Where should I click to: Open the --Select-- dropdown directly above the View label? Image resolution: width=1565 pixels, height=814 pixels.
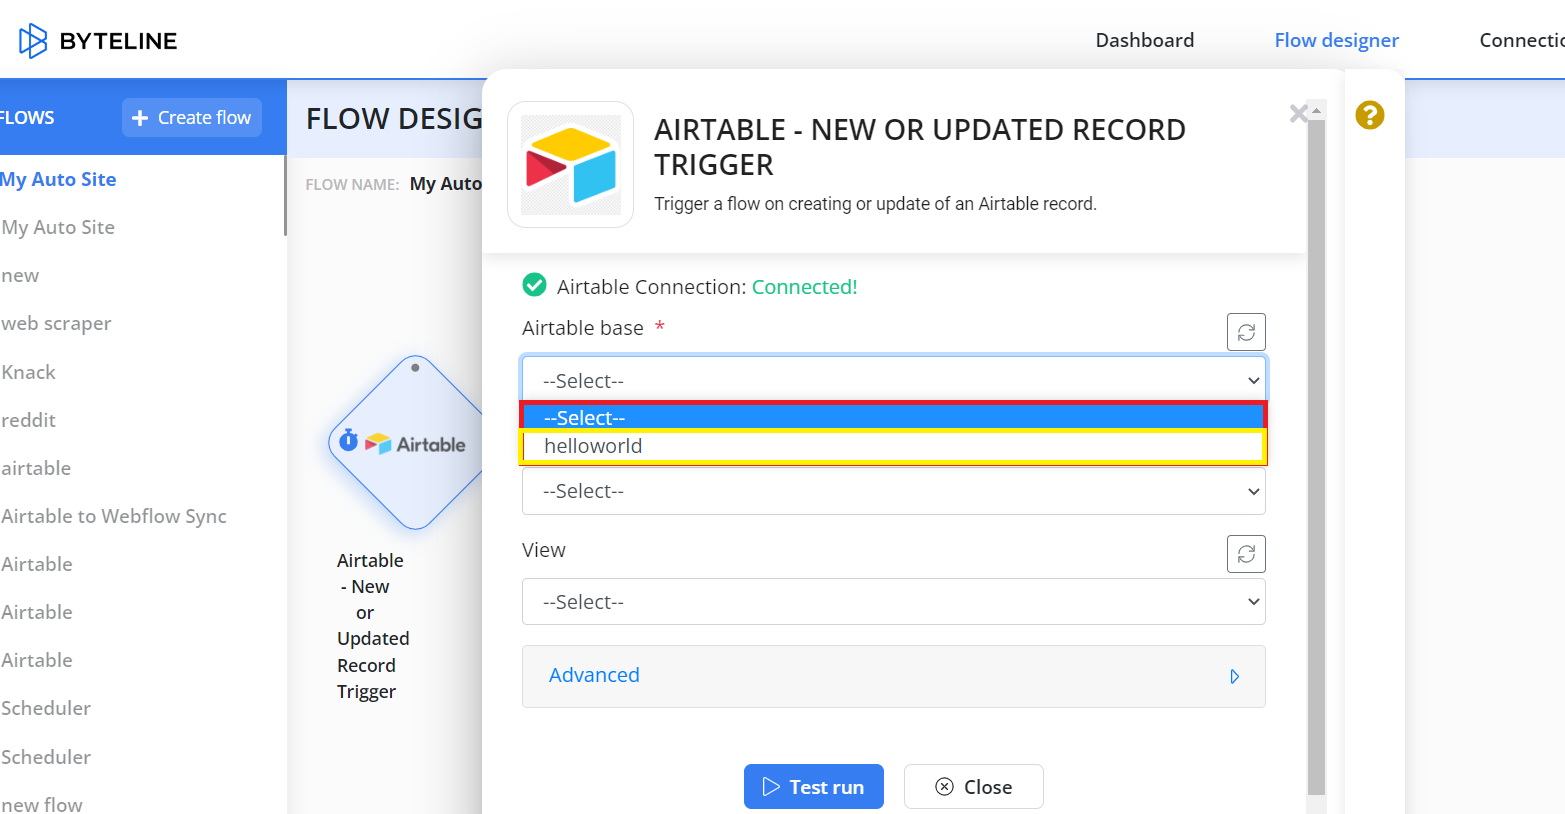coord(894,491)
